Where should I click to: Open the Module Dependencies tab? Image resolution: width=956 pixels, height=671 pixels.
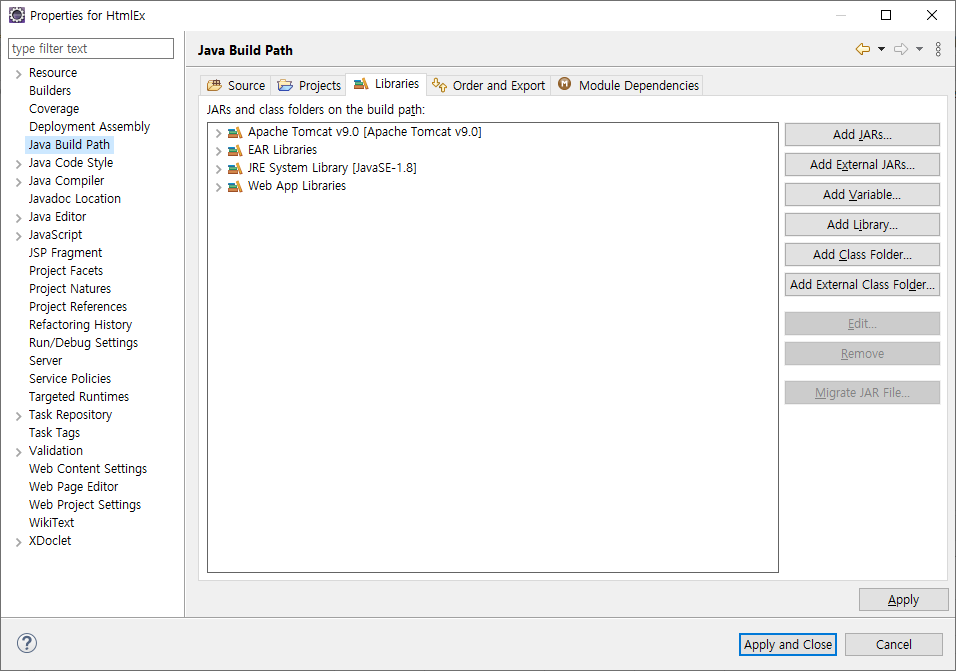628,85
